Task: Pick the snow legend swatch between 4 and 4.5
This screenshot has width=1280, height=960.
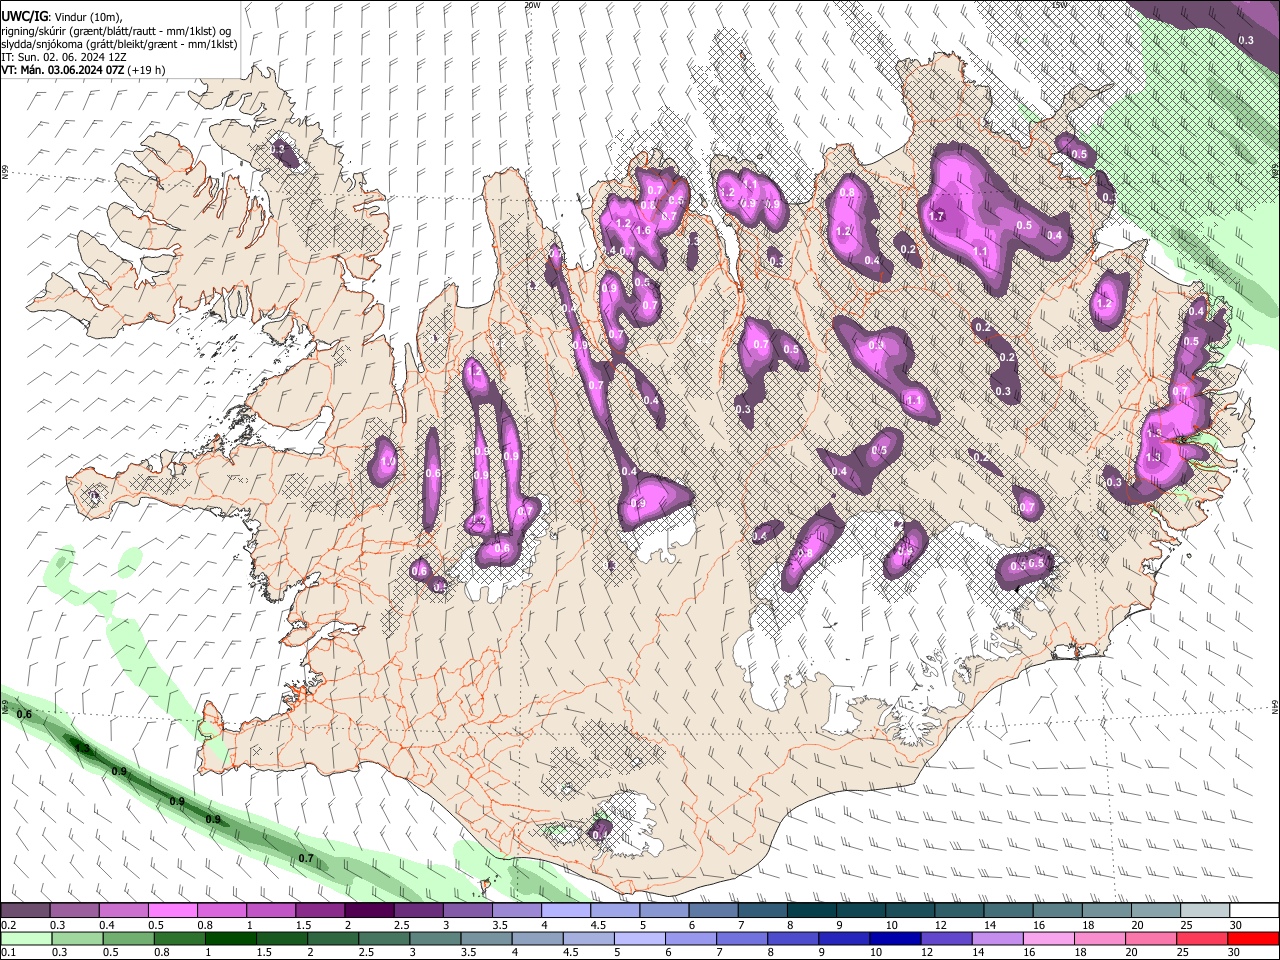Action: pos(566,910)
